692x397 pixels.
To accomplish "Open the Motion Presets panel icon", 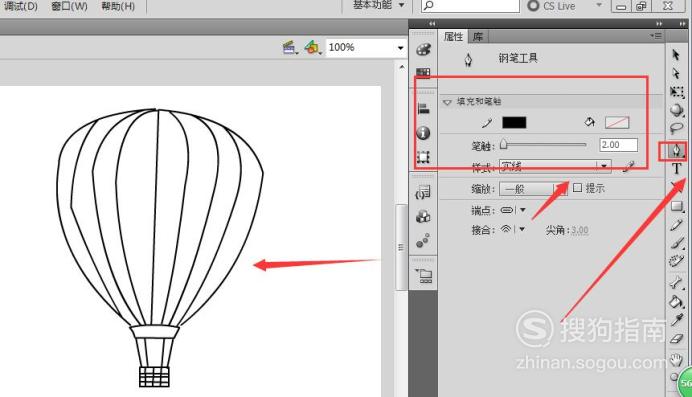I will coord(423,240).
